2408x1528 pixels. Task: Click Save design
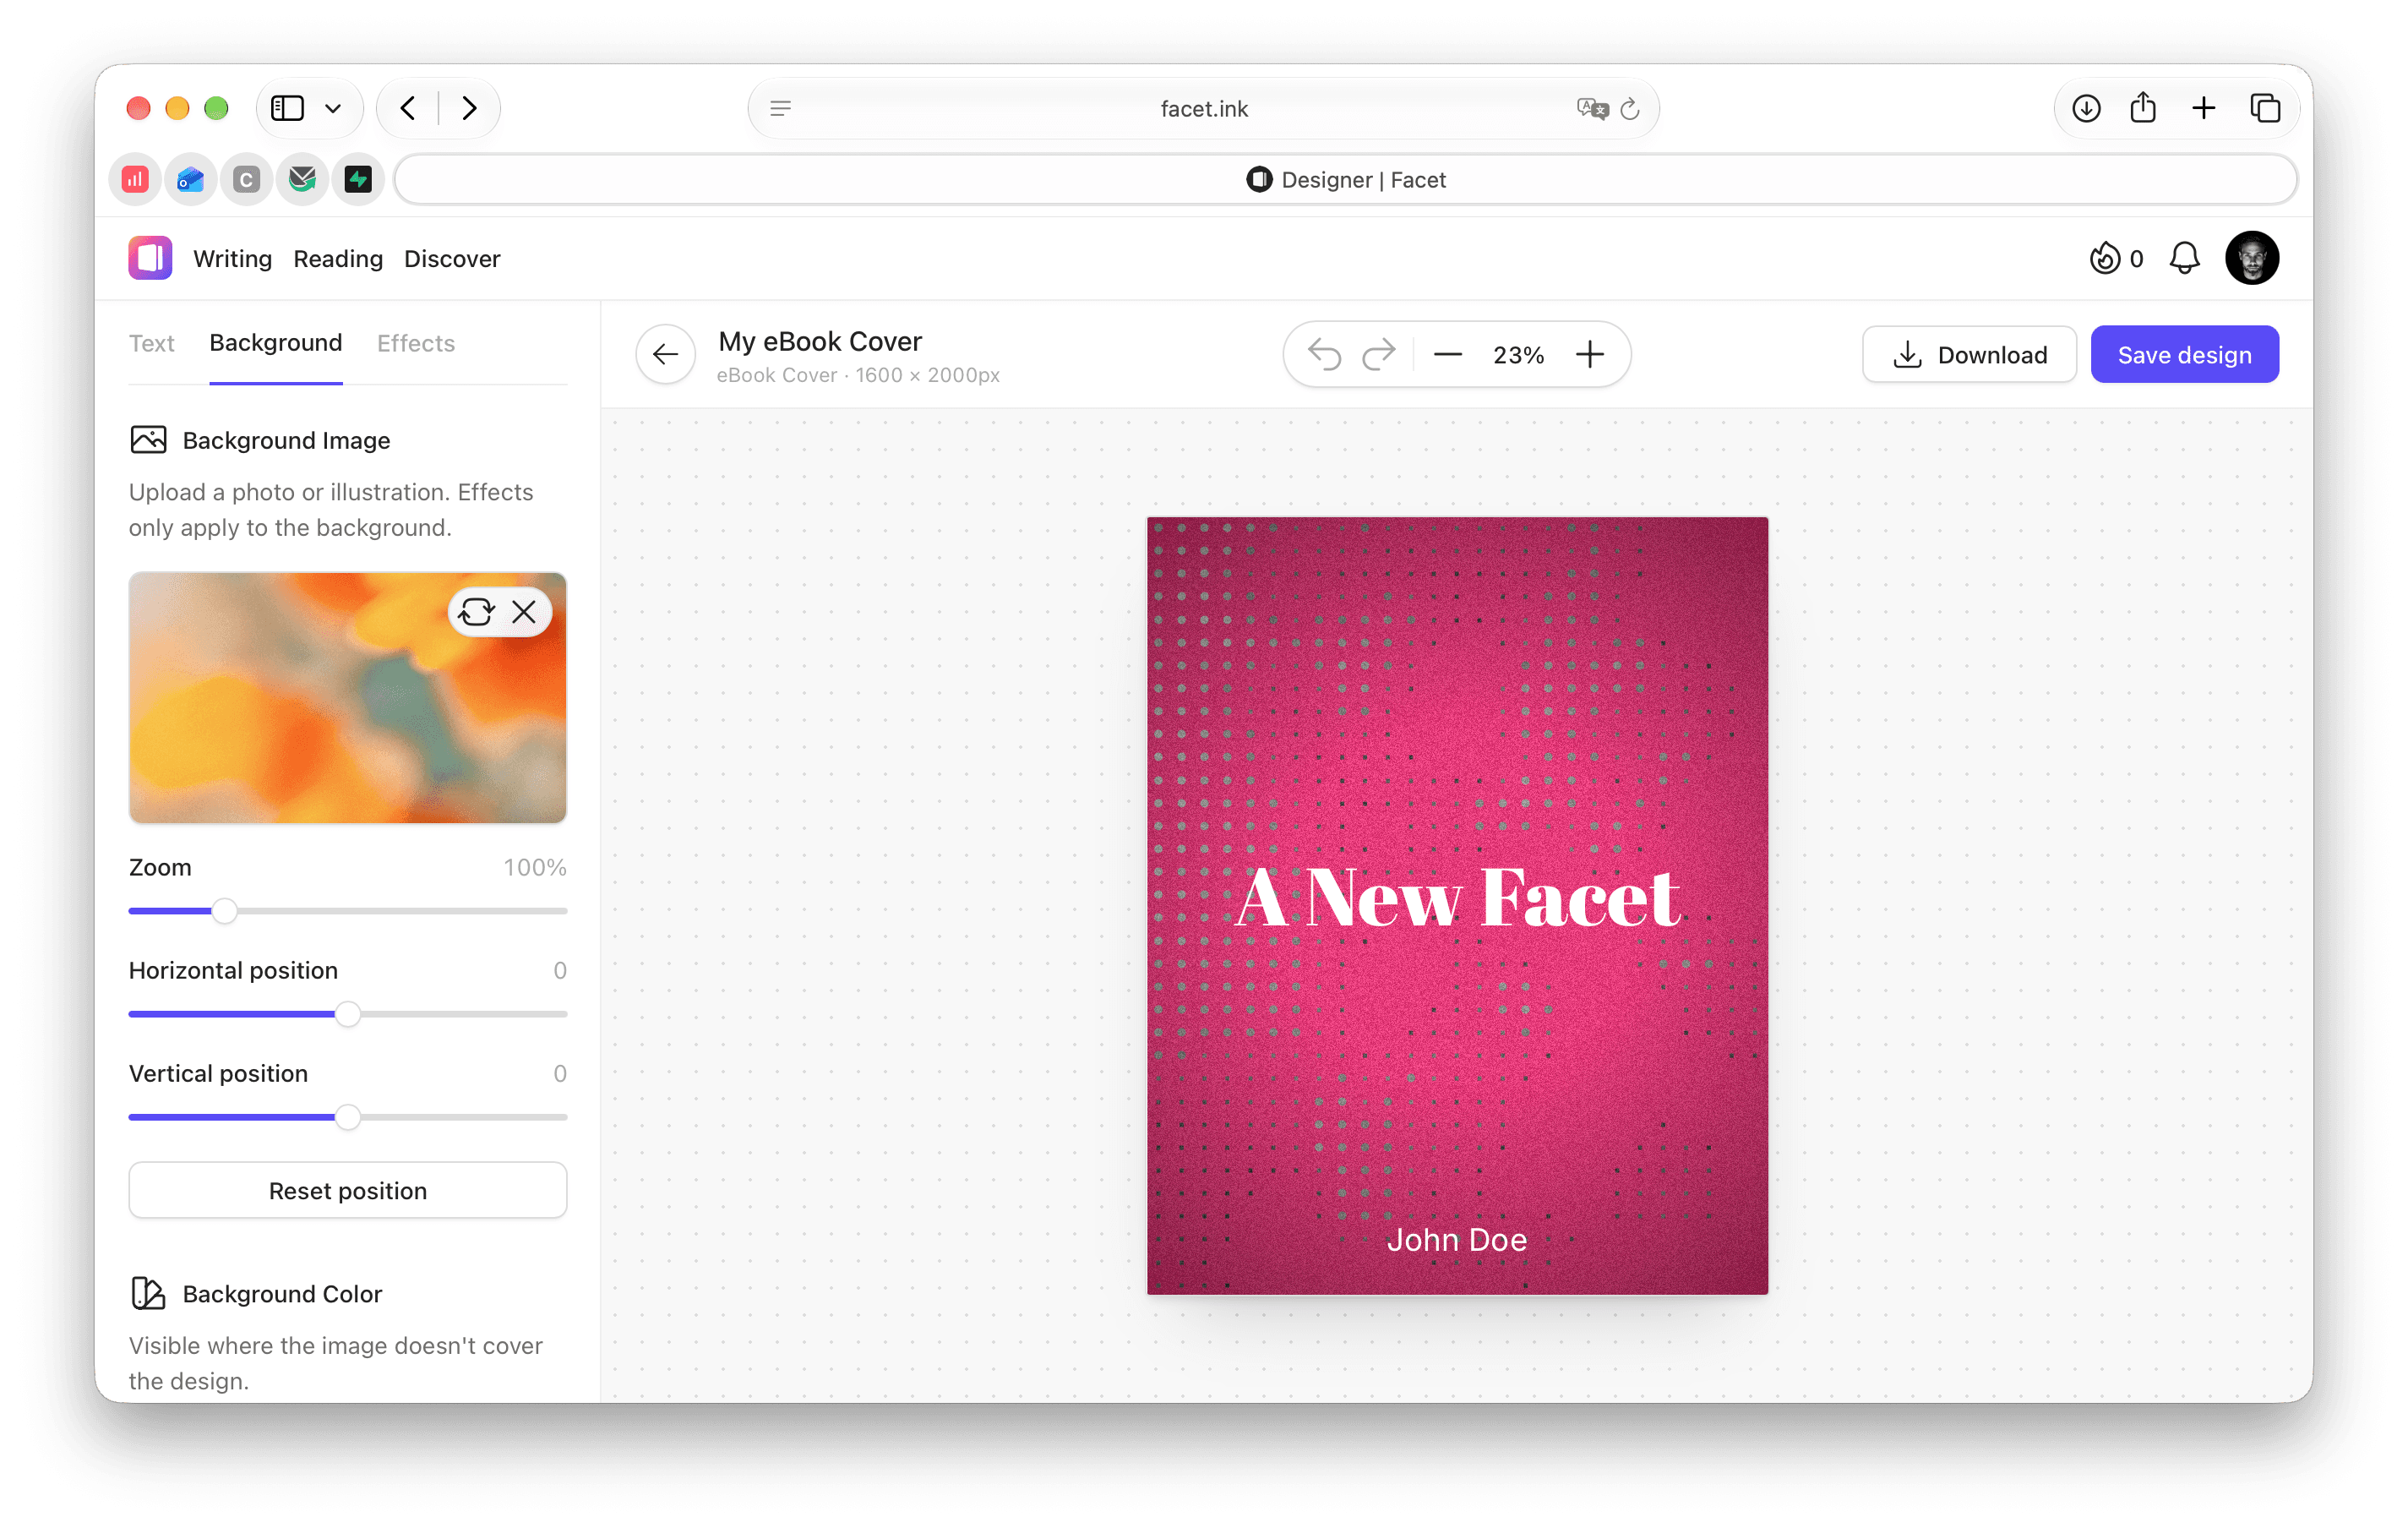click(x=2184, y=354)
